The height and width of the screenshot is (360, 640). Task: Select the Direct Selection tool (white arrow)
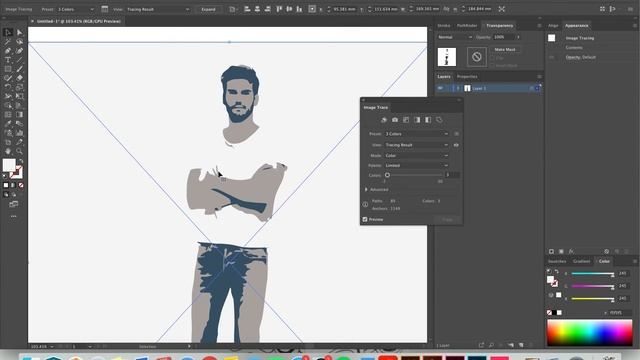(x=19, y=33)
